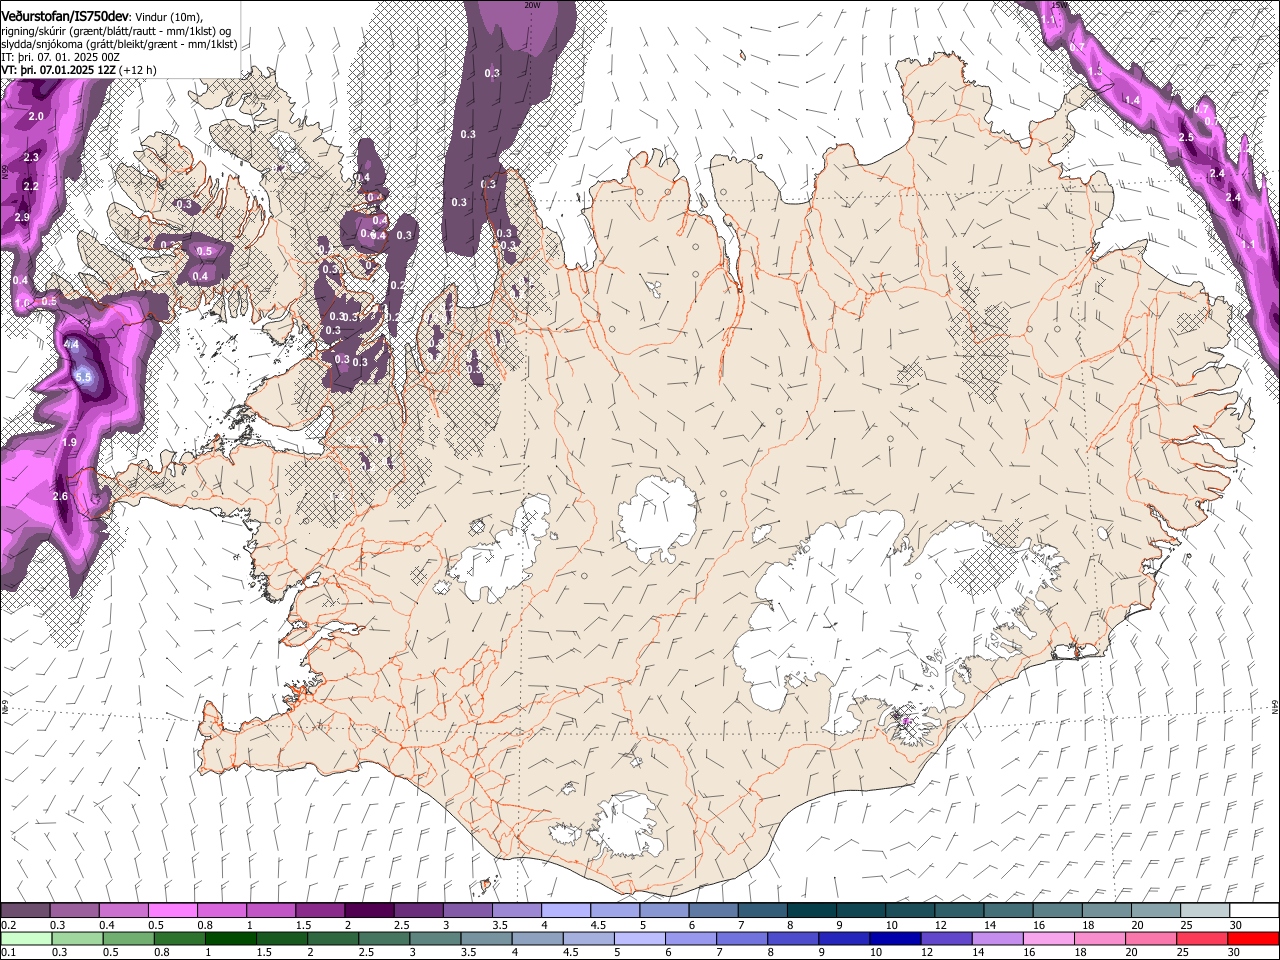Pick the bright pink swatch at 0.5 in snow legend

[x=172, y=911]
